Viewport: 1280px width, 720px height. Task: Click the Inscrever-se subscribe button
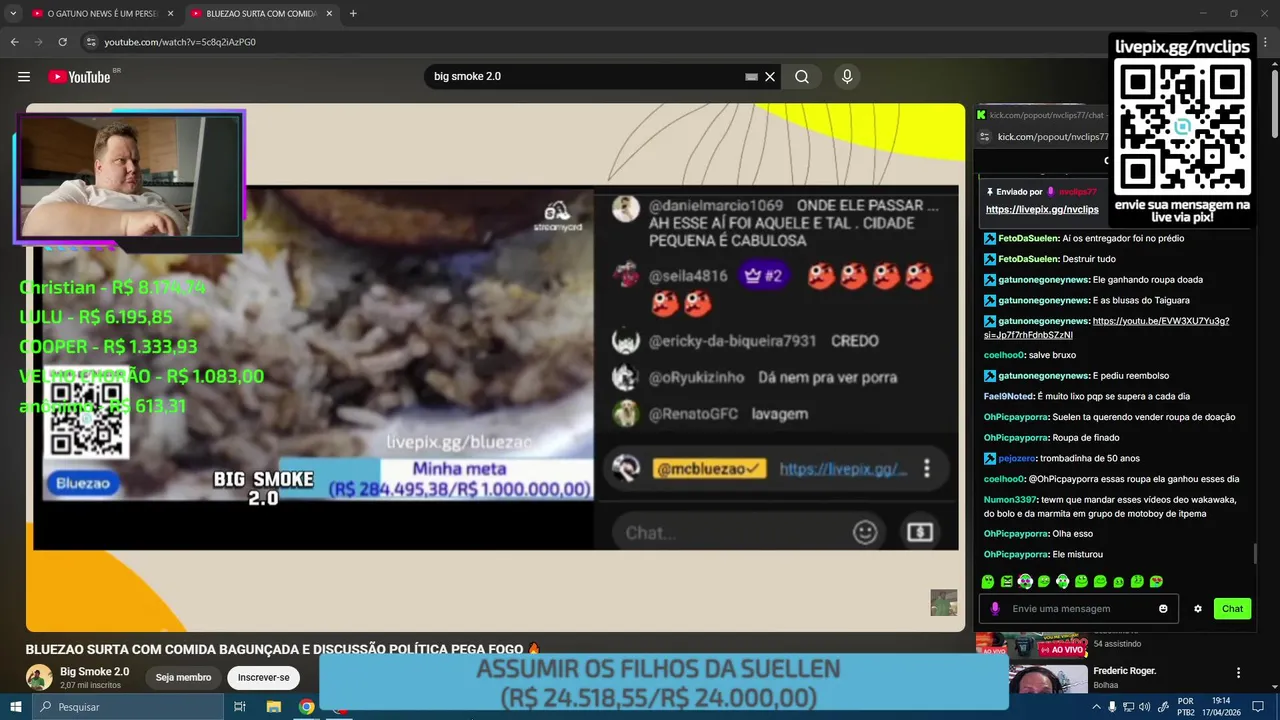coord(264,677)
